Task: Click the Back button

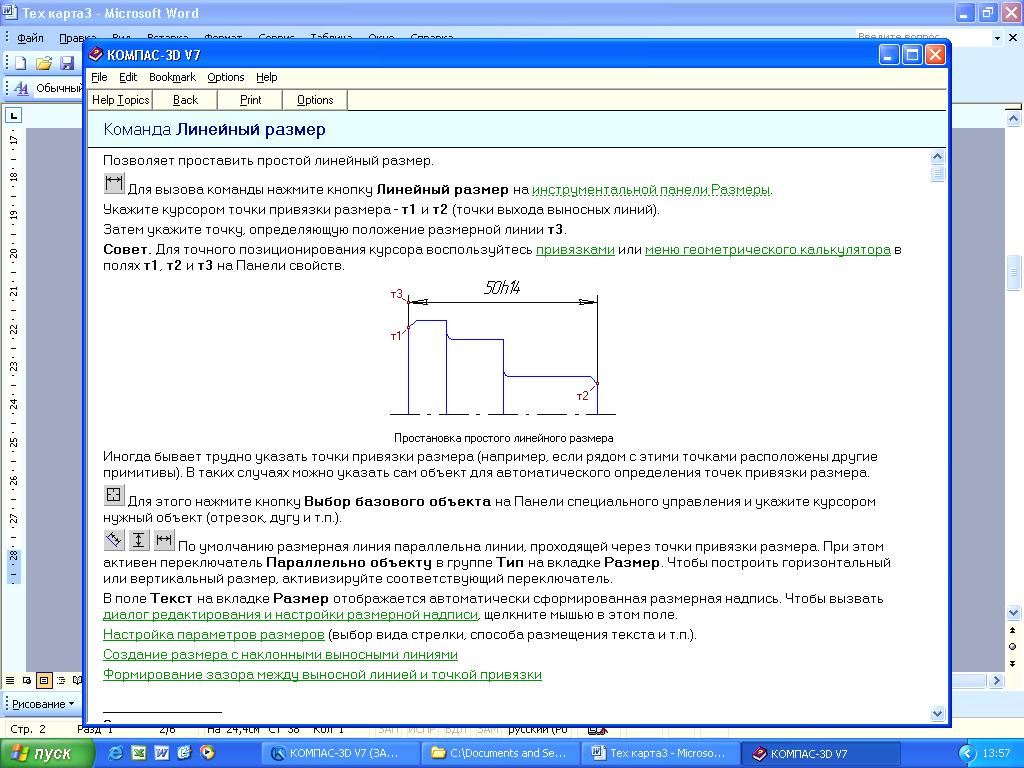Action: [x=185, y=100]
